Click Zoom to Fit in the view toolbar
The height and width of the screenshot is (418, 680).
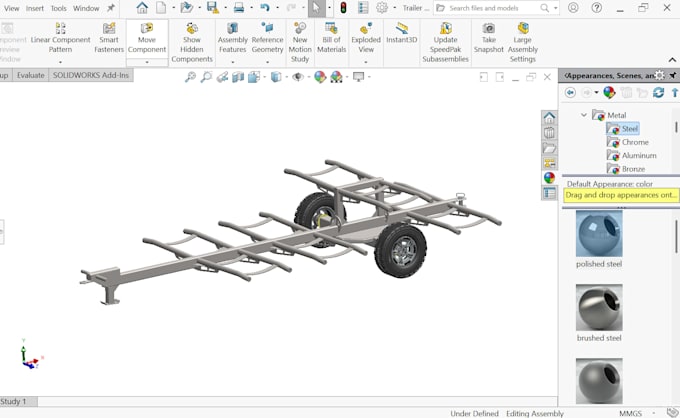(x=190, y=77)
